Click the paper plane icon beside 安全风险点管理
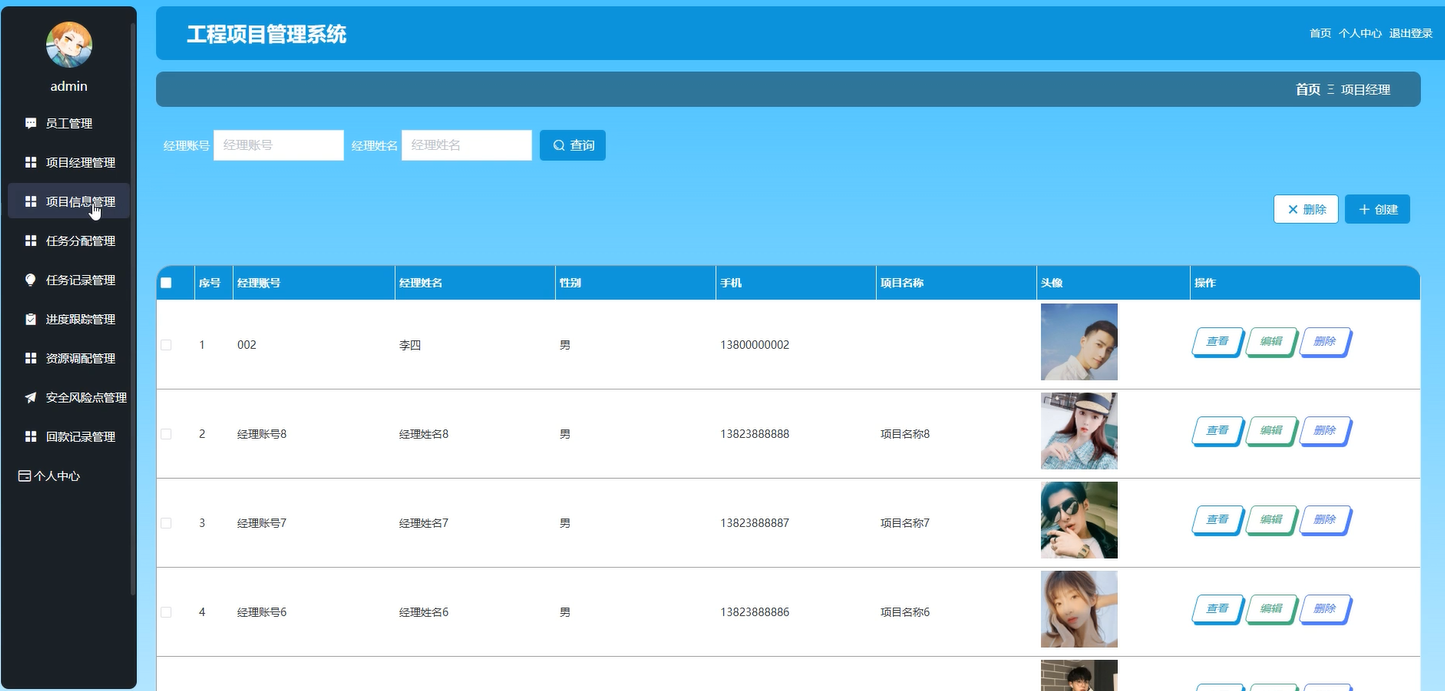 pos(31,398)
